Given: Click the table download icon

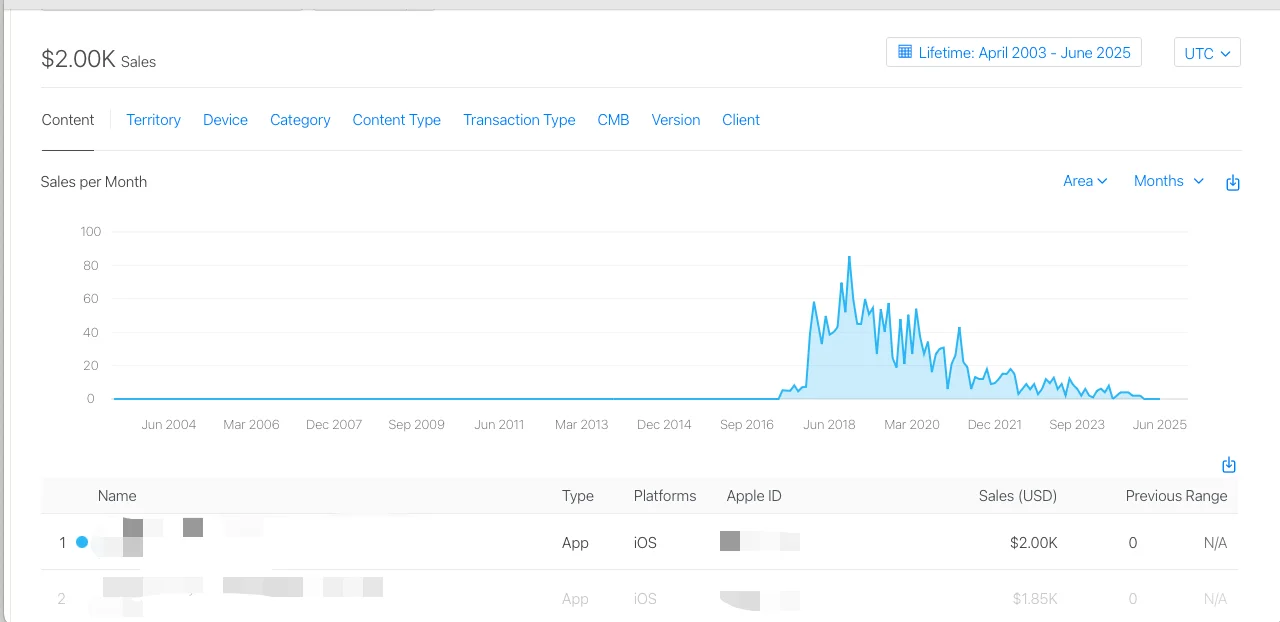Looking at the screenshot, I should 1229,465.
